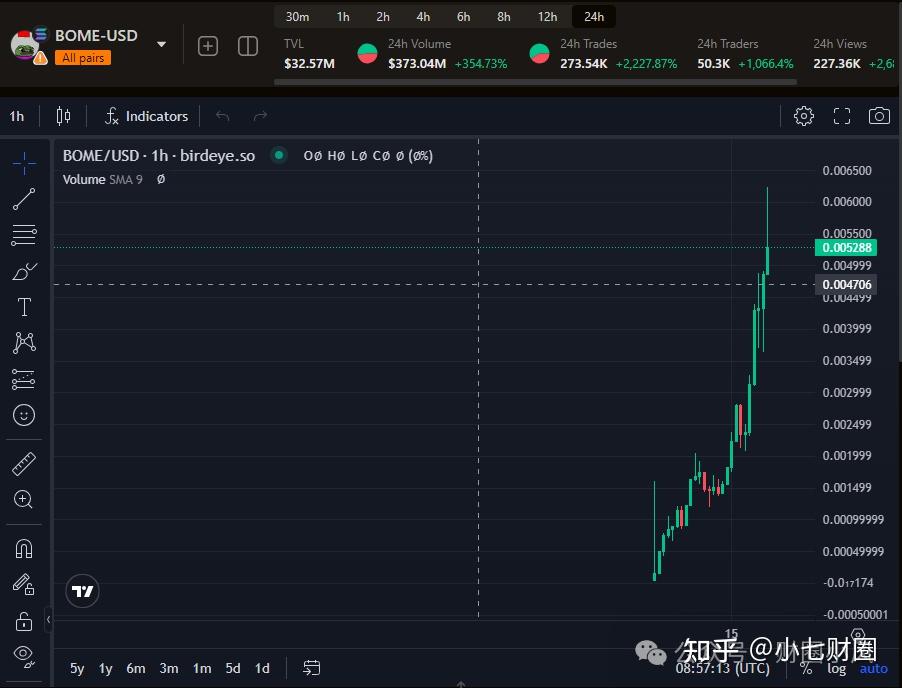Toggle log scale mode
This screenshot has width=902, height=688.
pos(836,668)
